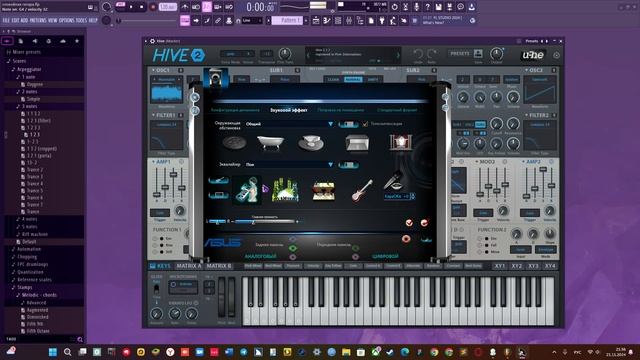Toggle the loudness compensation checkbox
The width and height of the screenshot is (640, 360).
pos(365,124)
